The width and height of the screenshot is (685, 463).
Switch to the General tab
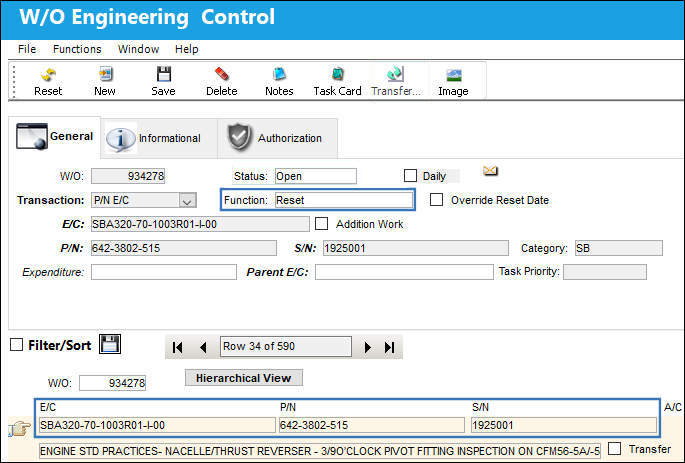coord(55,137)
